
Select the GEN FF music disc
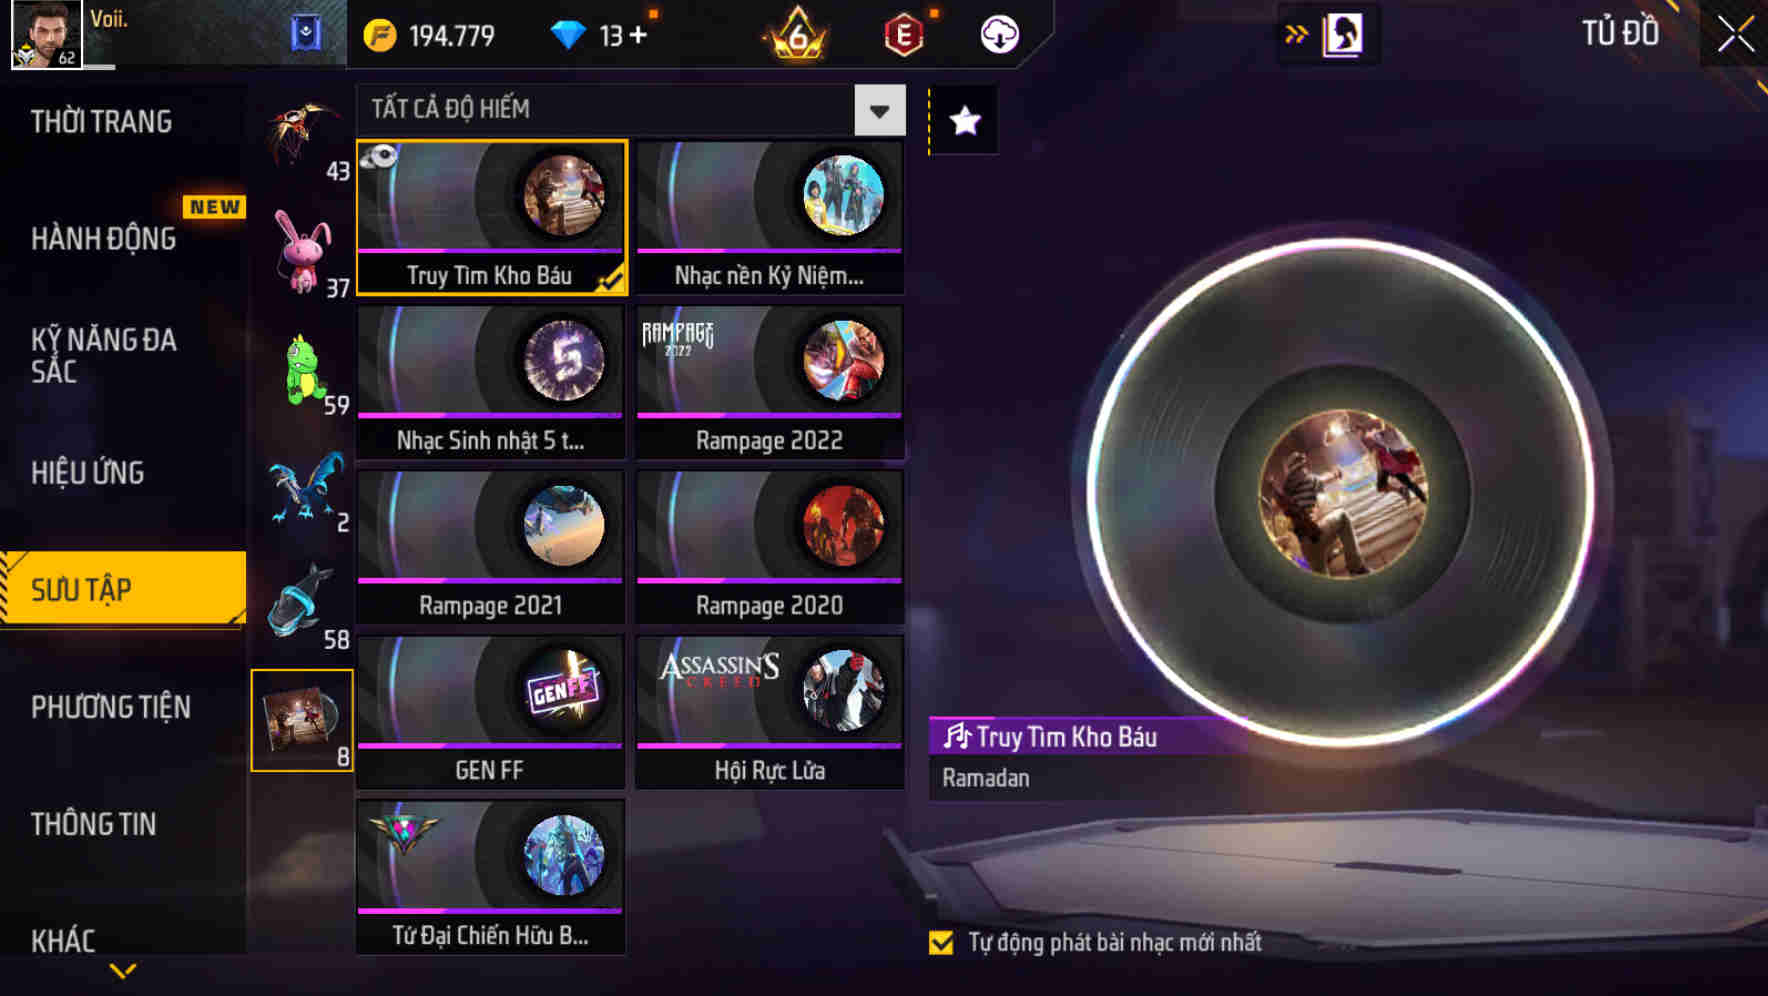tap(490, 712)
